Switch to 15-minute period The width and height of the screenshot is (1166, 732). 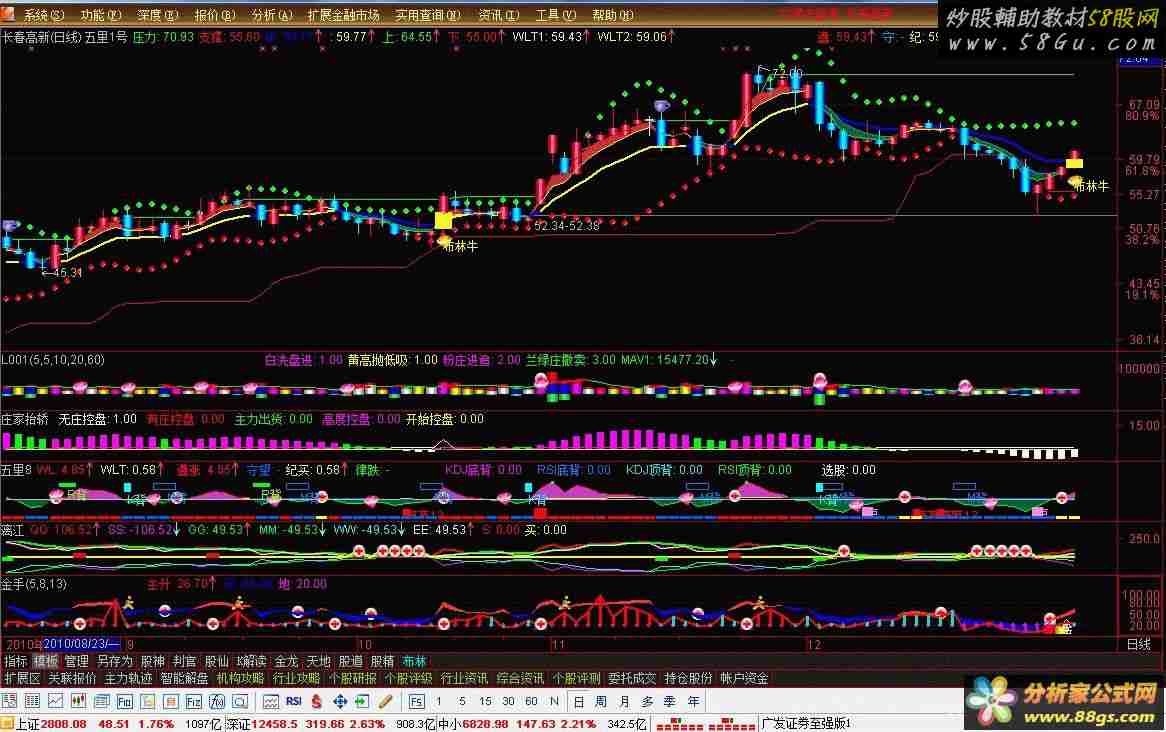click(485, 701)
